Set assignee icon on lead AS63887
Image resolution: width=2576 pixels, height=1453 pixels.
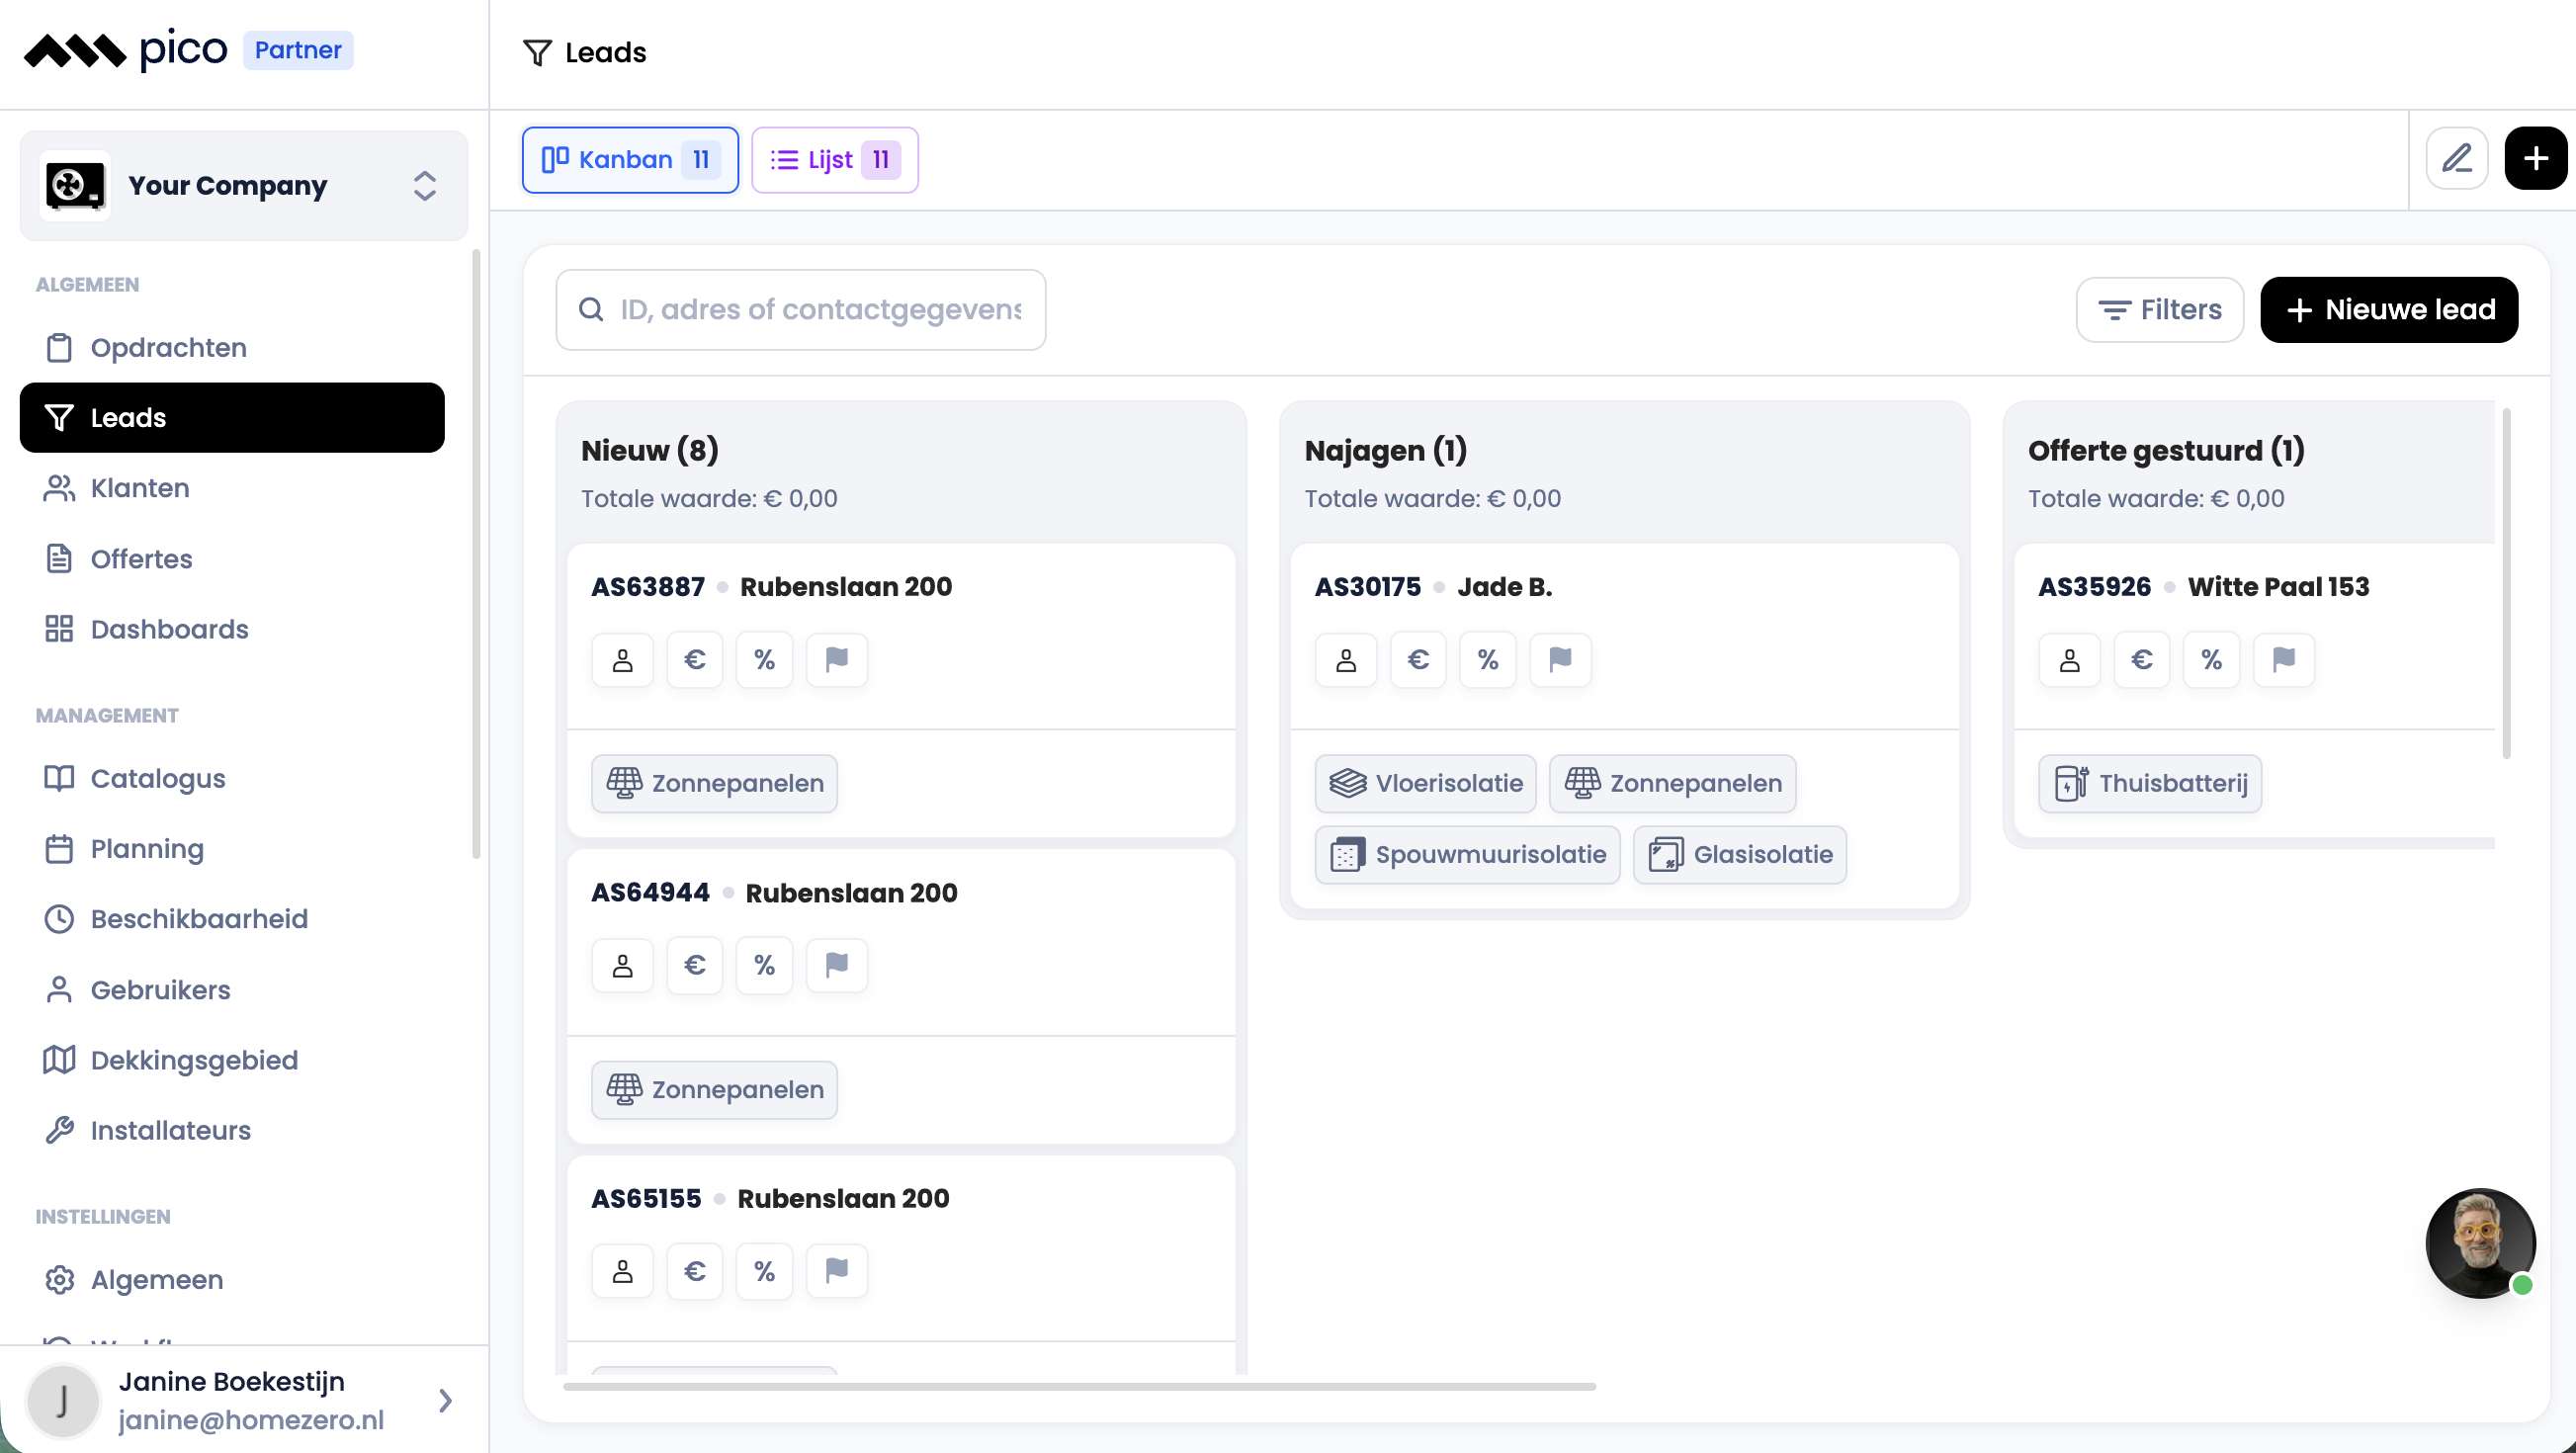click(622, 660)
